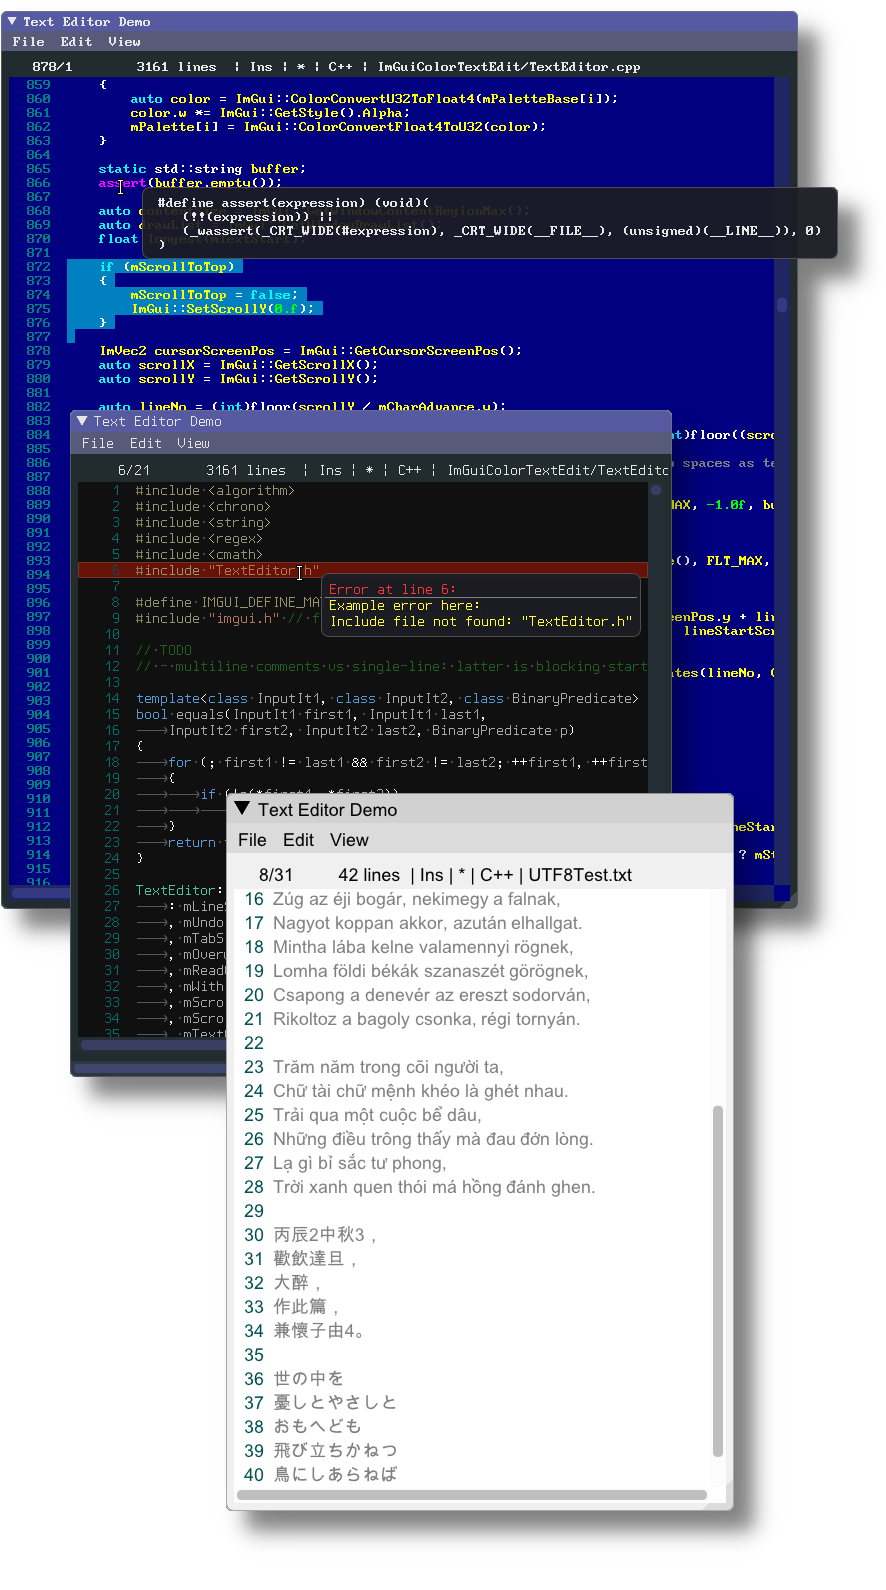Click line 16 'Zúg az éji bogár' text
Image resolution: width=886 pixels, height=1590 pixels.
[x=416, y=899]
